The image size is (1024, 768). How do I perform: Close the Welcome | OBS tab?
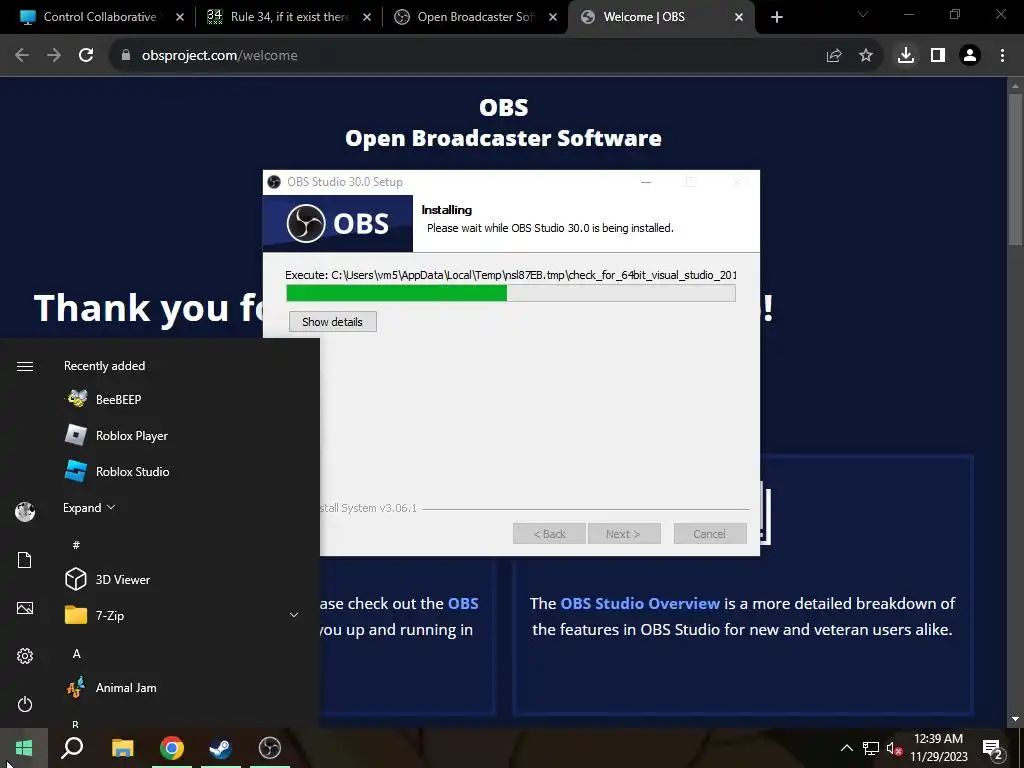pyautogui.click(x=739, y=17)
